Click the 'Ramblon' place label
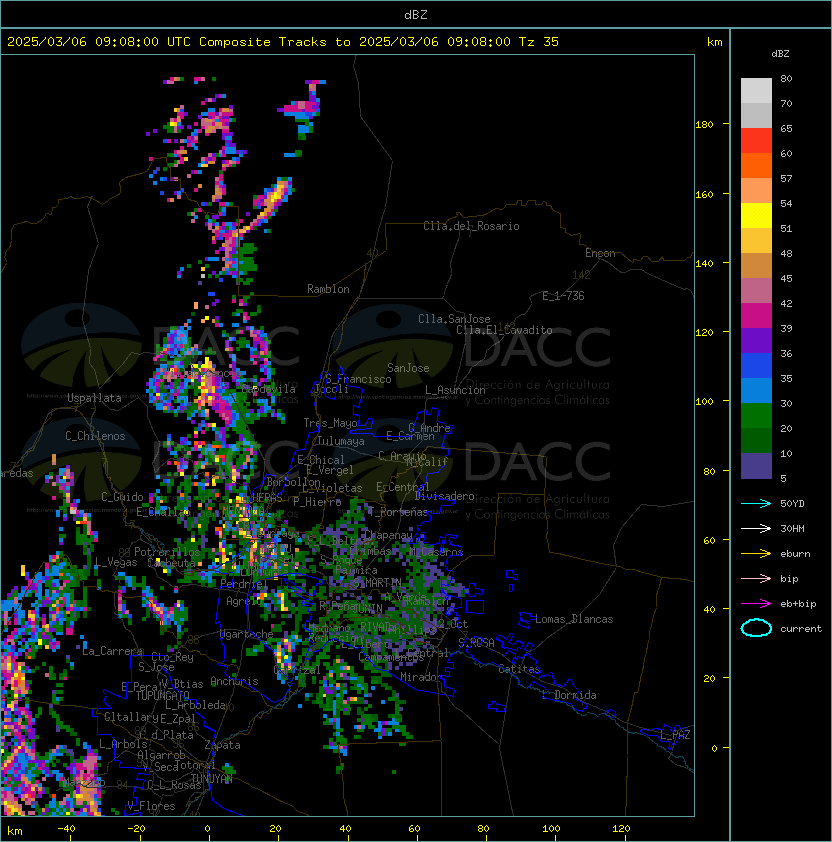The width and height of the screenshot is (832, 842). click(328, 289)
